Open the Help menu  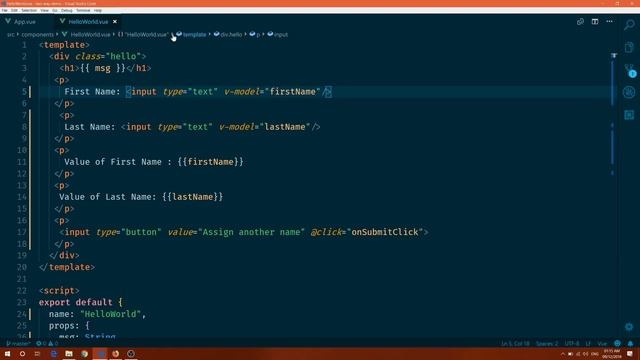click(98, 10)
